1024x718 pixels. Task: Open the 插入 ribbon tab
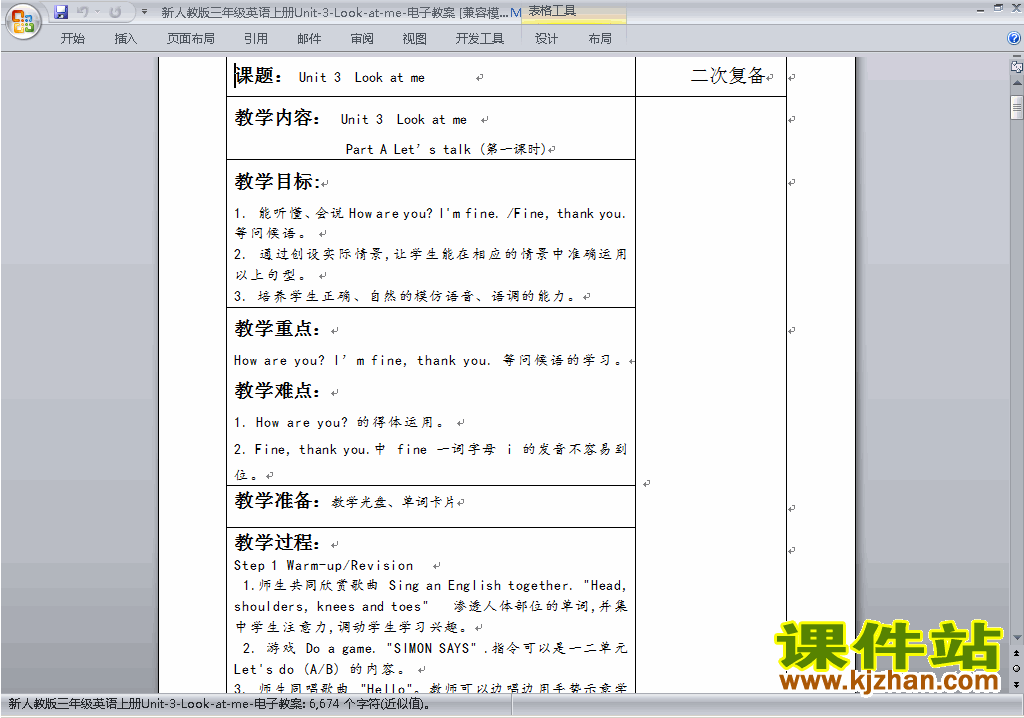(126, 39)
